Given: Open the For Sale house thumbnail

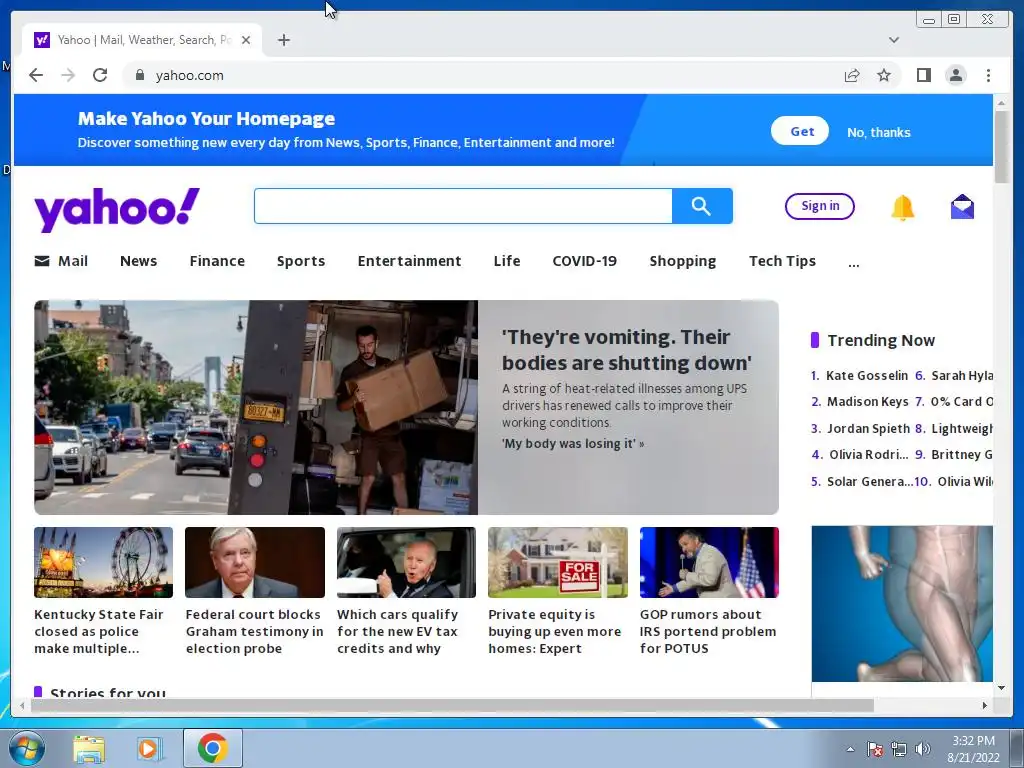Looking at the screenshot, I should coord(558,562).
